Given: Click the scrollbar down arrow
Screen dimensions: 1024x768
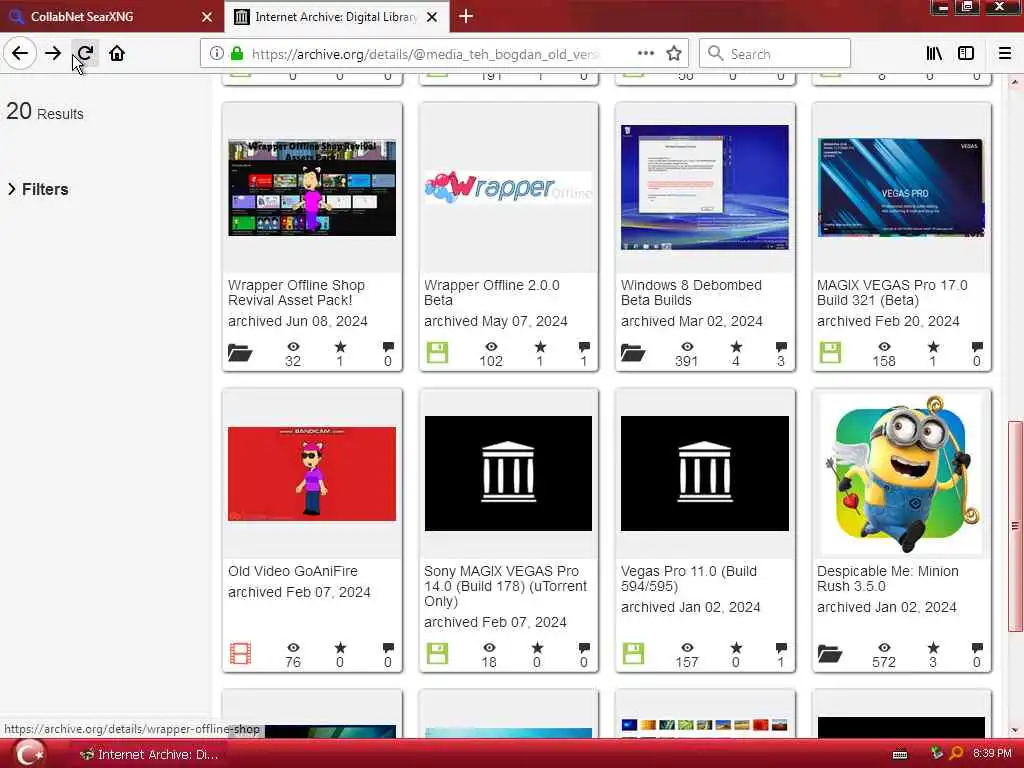Looking at the screenshot, I should pyautogui.click(x=1015, y=730).
